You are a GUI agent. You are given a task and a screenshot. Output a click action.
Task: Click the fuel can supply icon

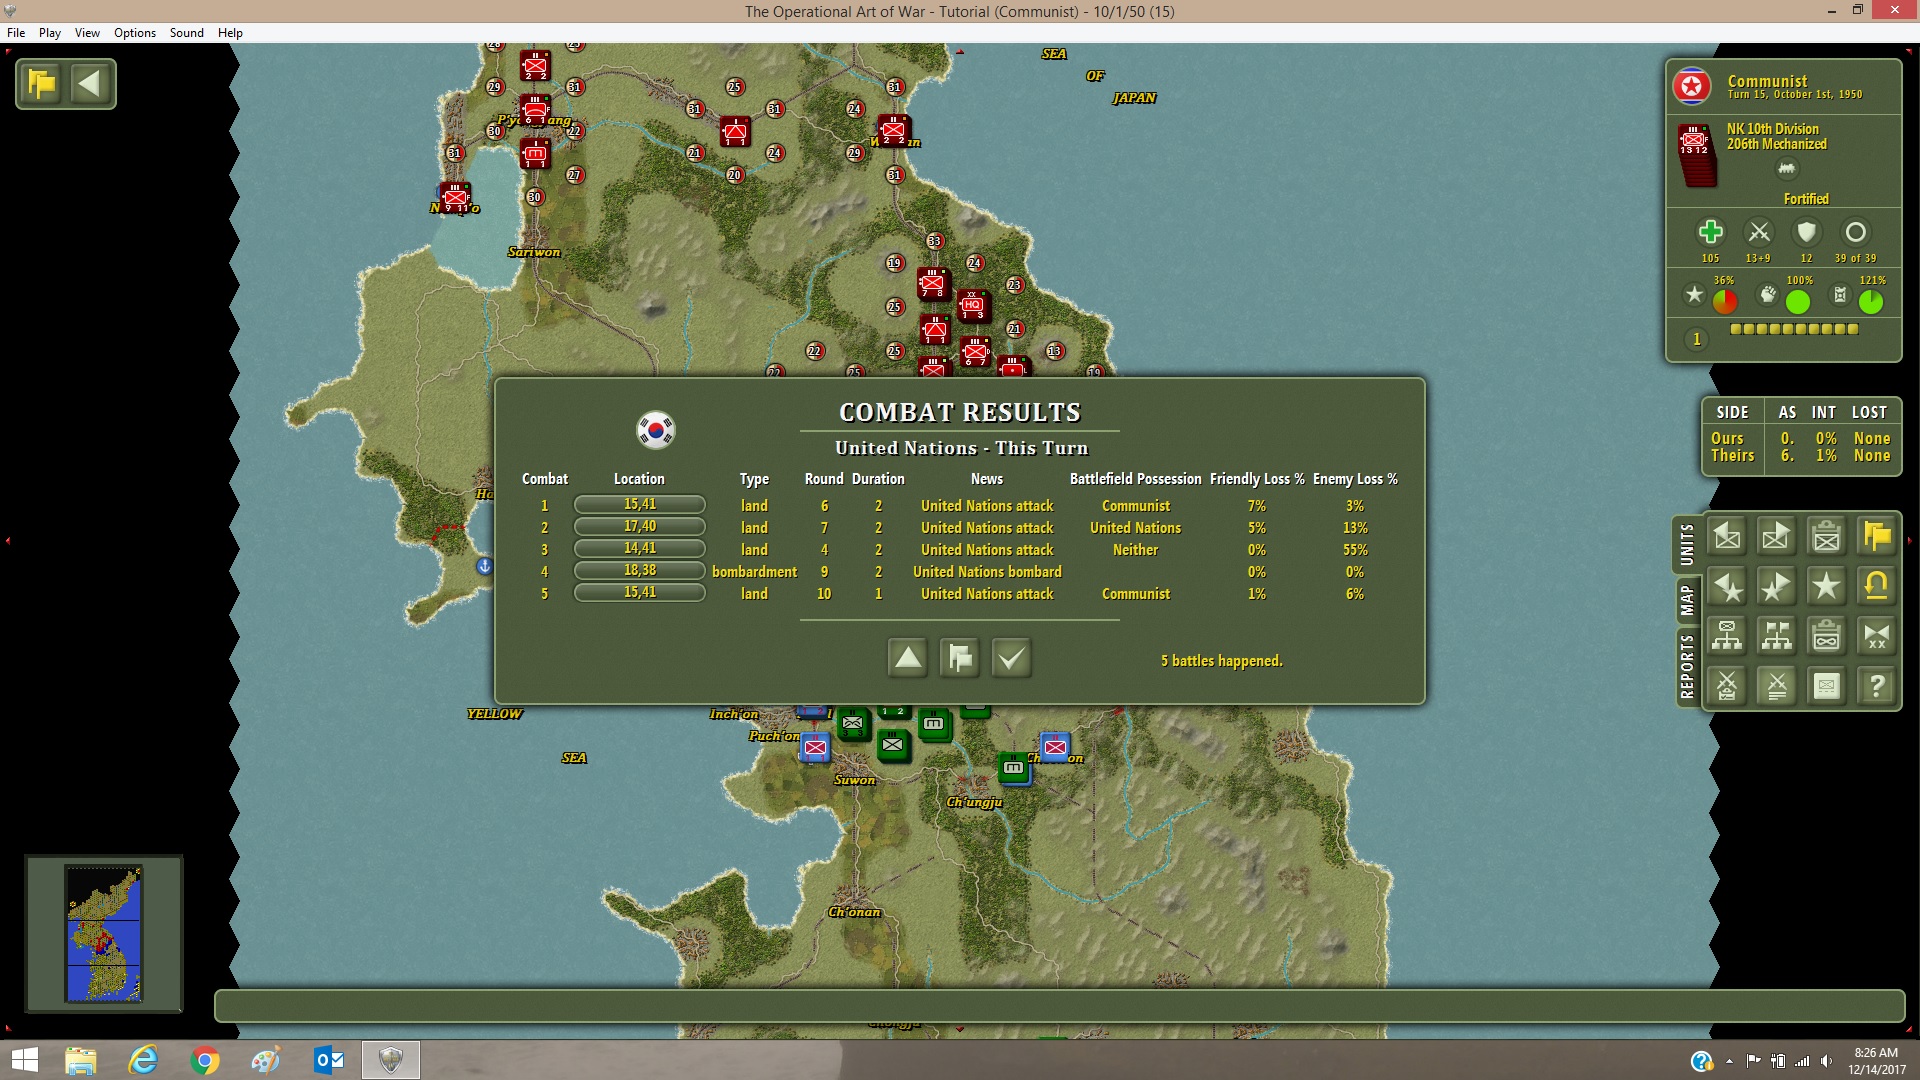click(x=1840, y=294)
